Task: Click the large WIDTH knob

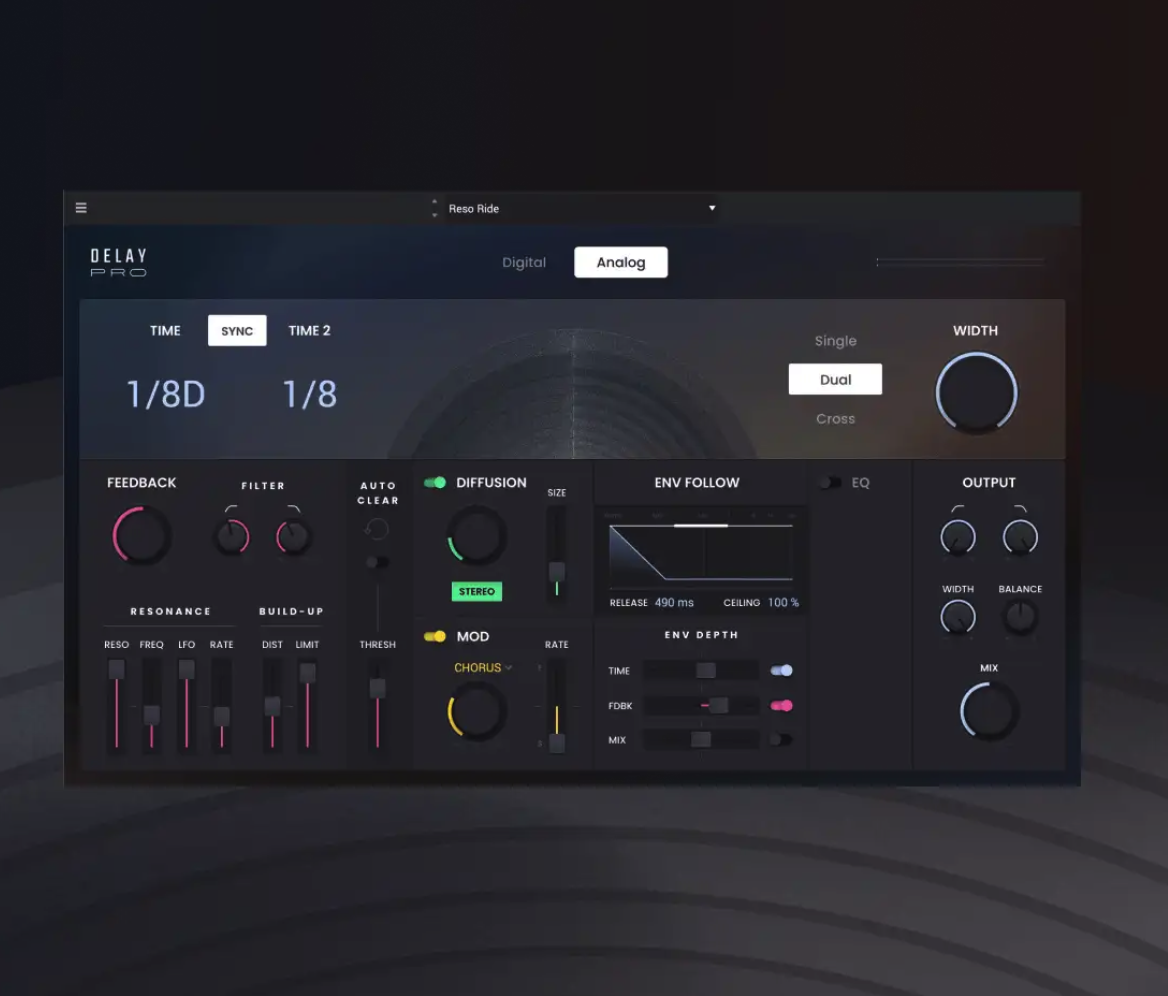Action: [976, 393]
